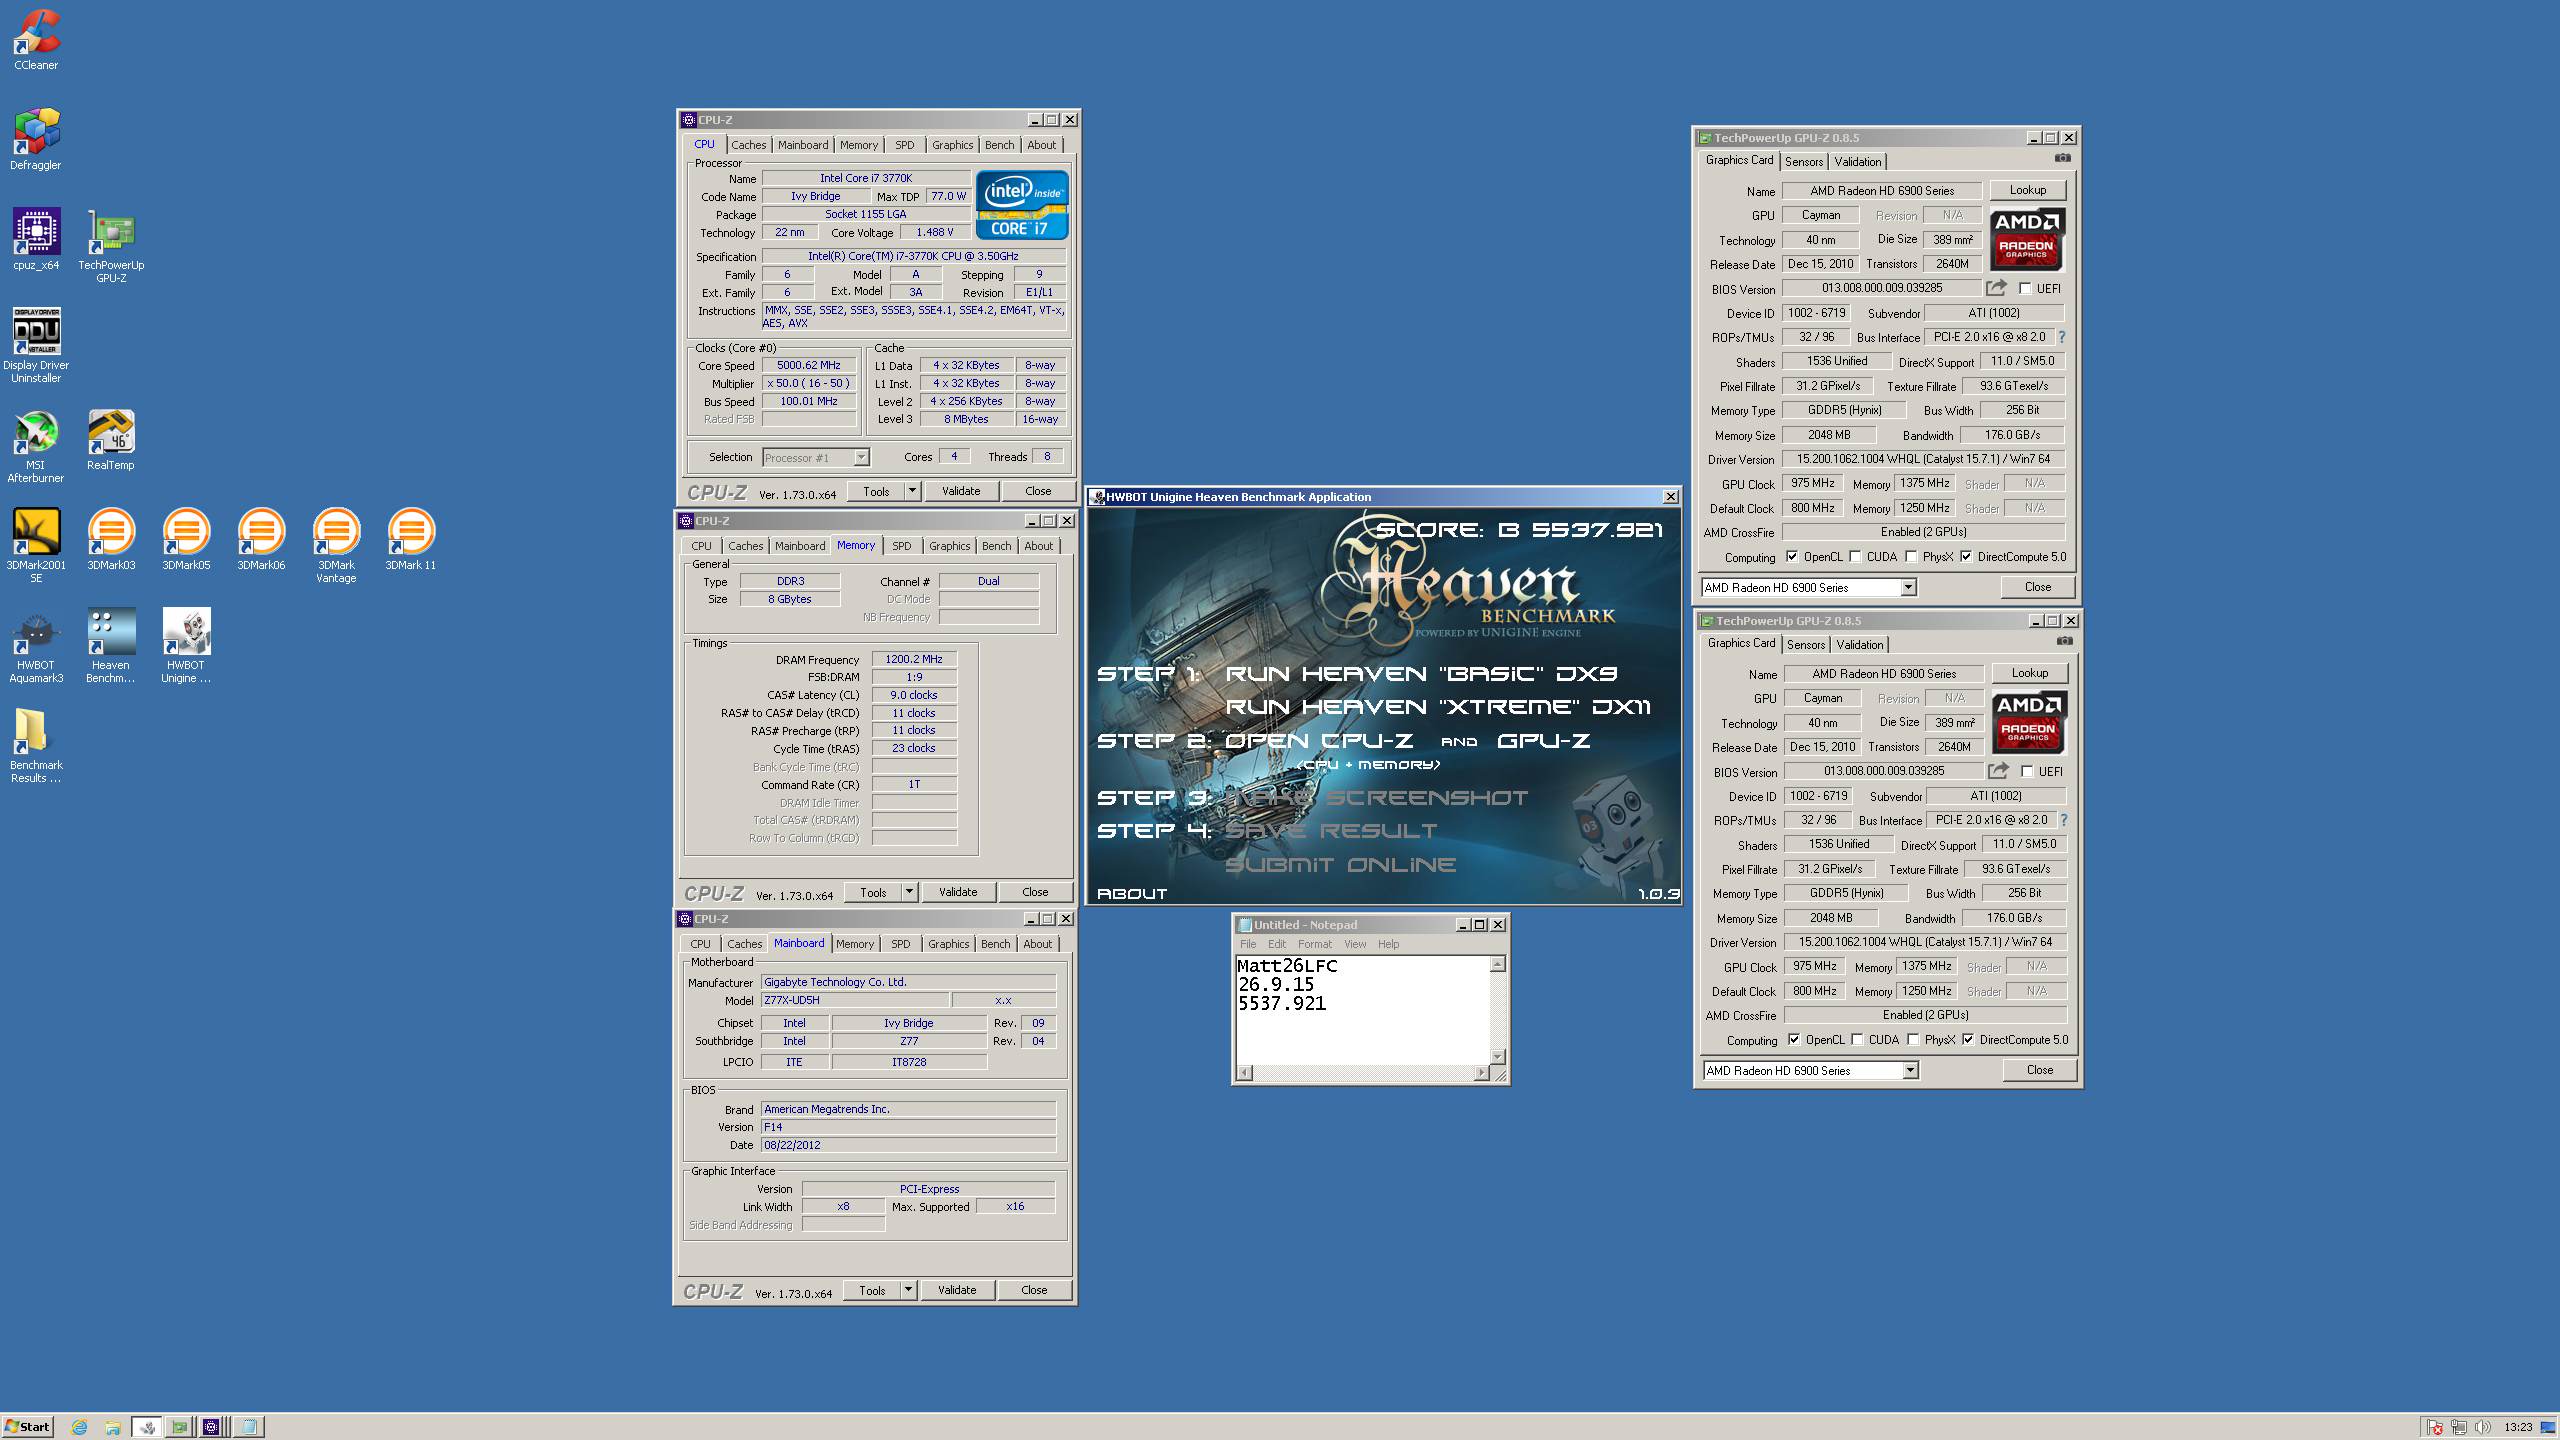The width and height of the screenshot is (2560, 1440).
Task: Switch to Caches tab in top CPU-Z
Action: (748, 145)
